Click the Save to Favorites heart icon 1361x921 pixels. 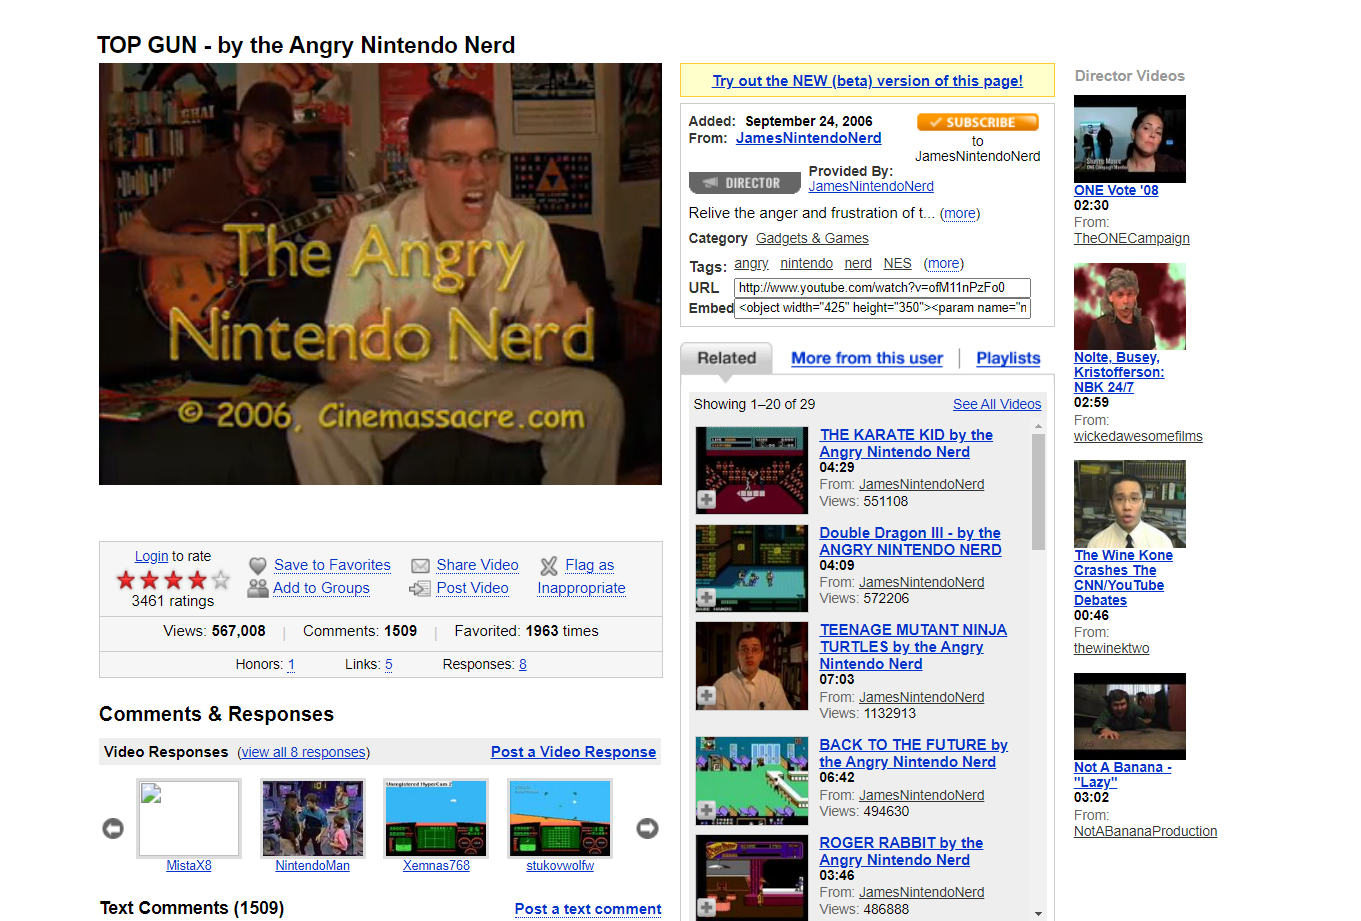click(257, 566)
